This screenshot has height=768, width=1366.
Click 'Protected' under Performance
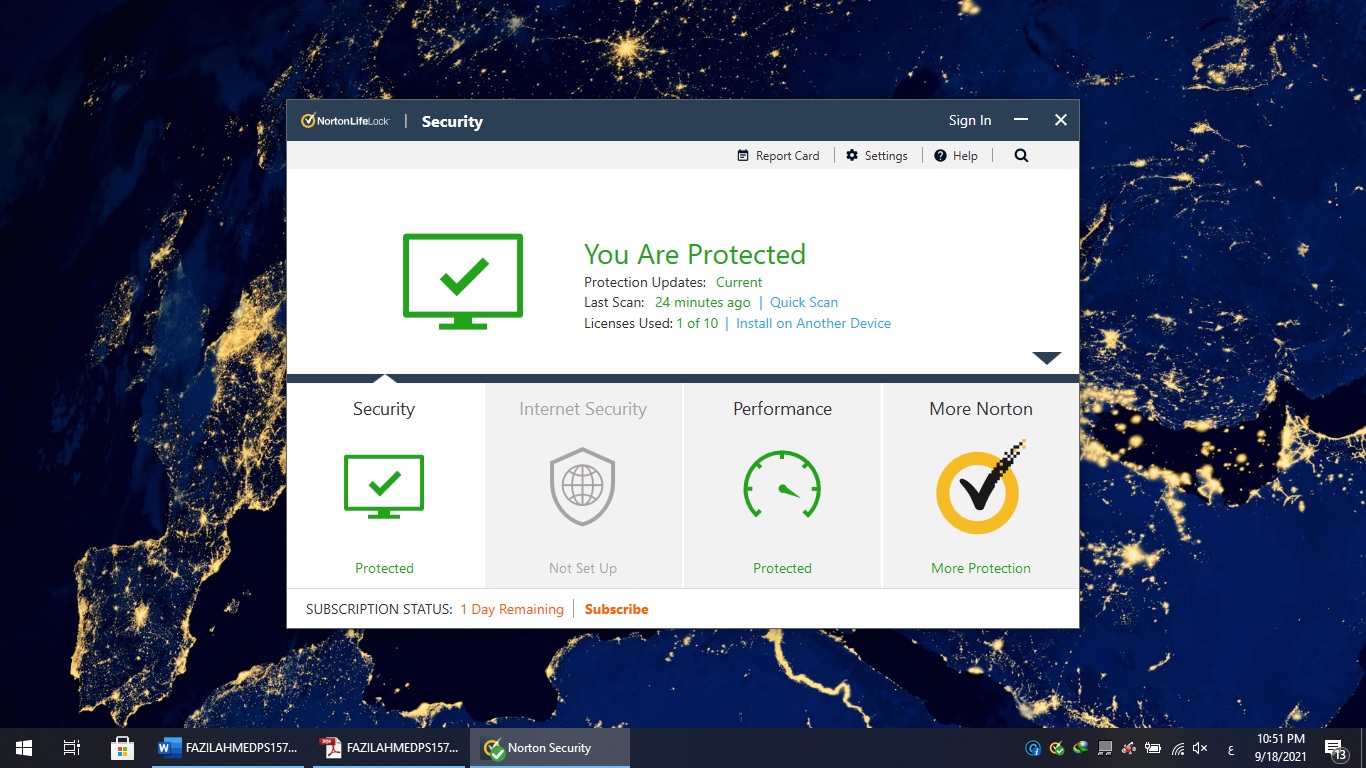782,568
